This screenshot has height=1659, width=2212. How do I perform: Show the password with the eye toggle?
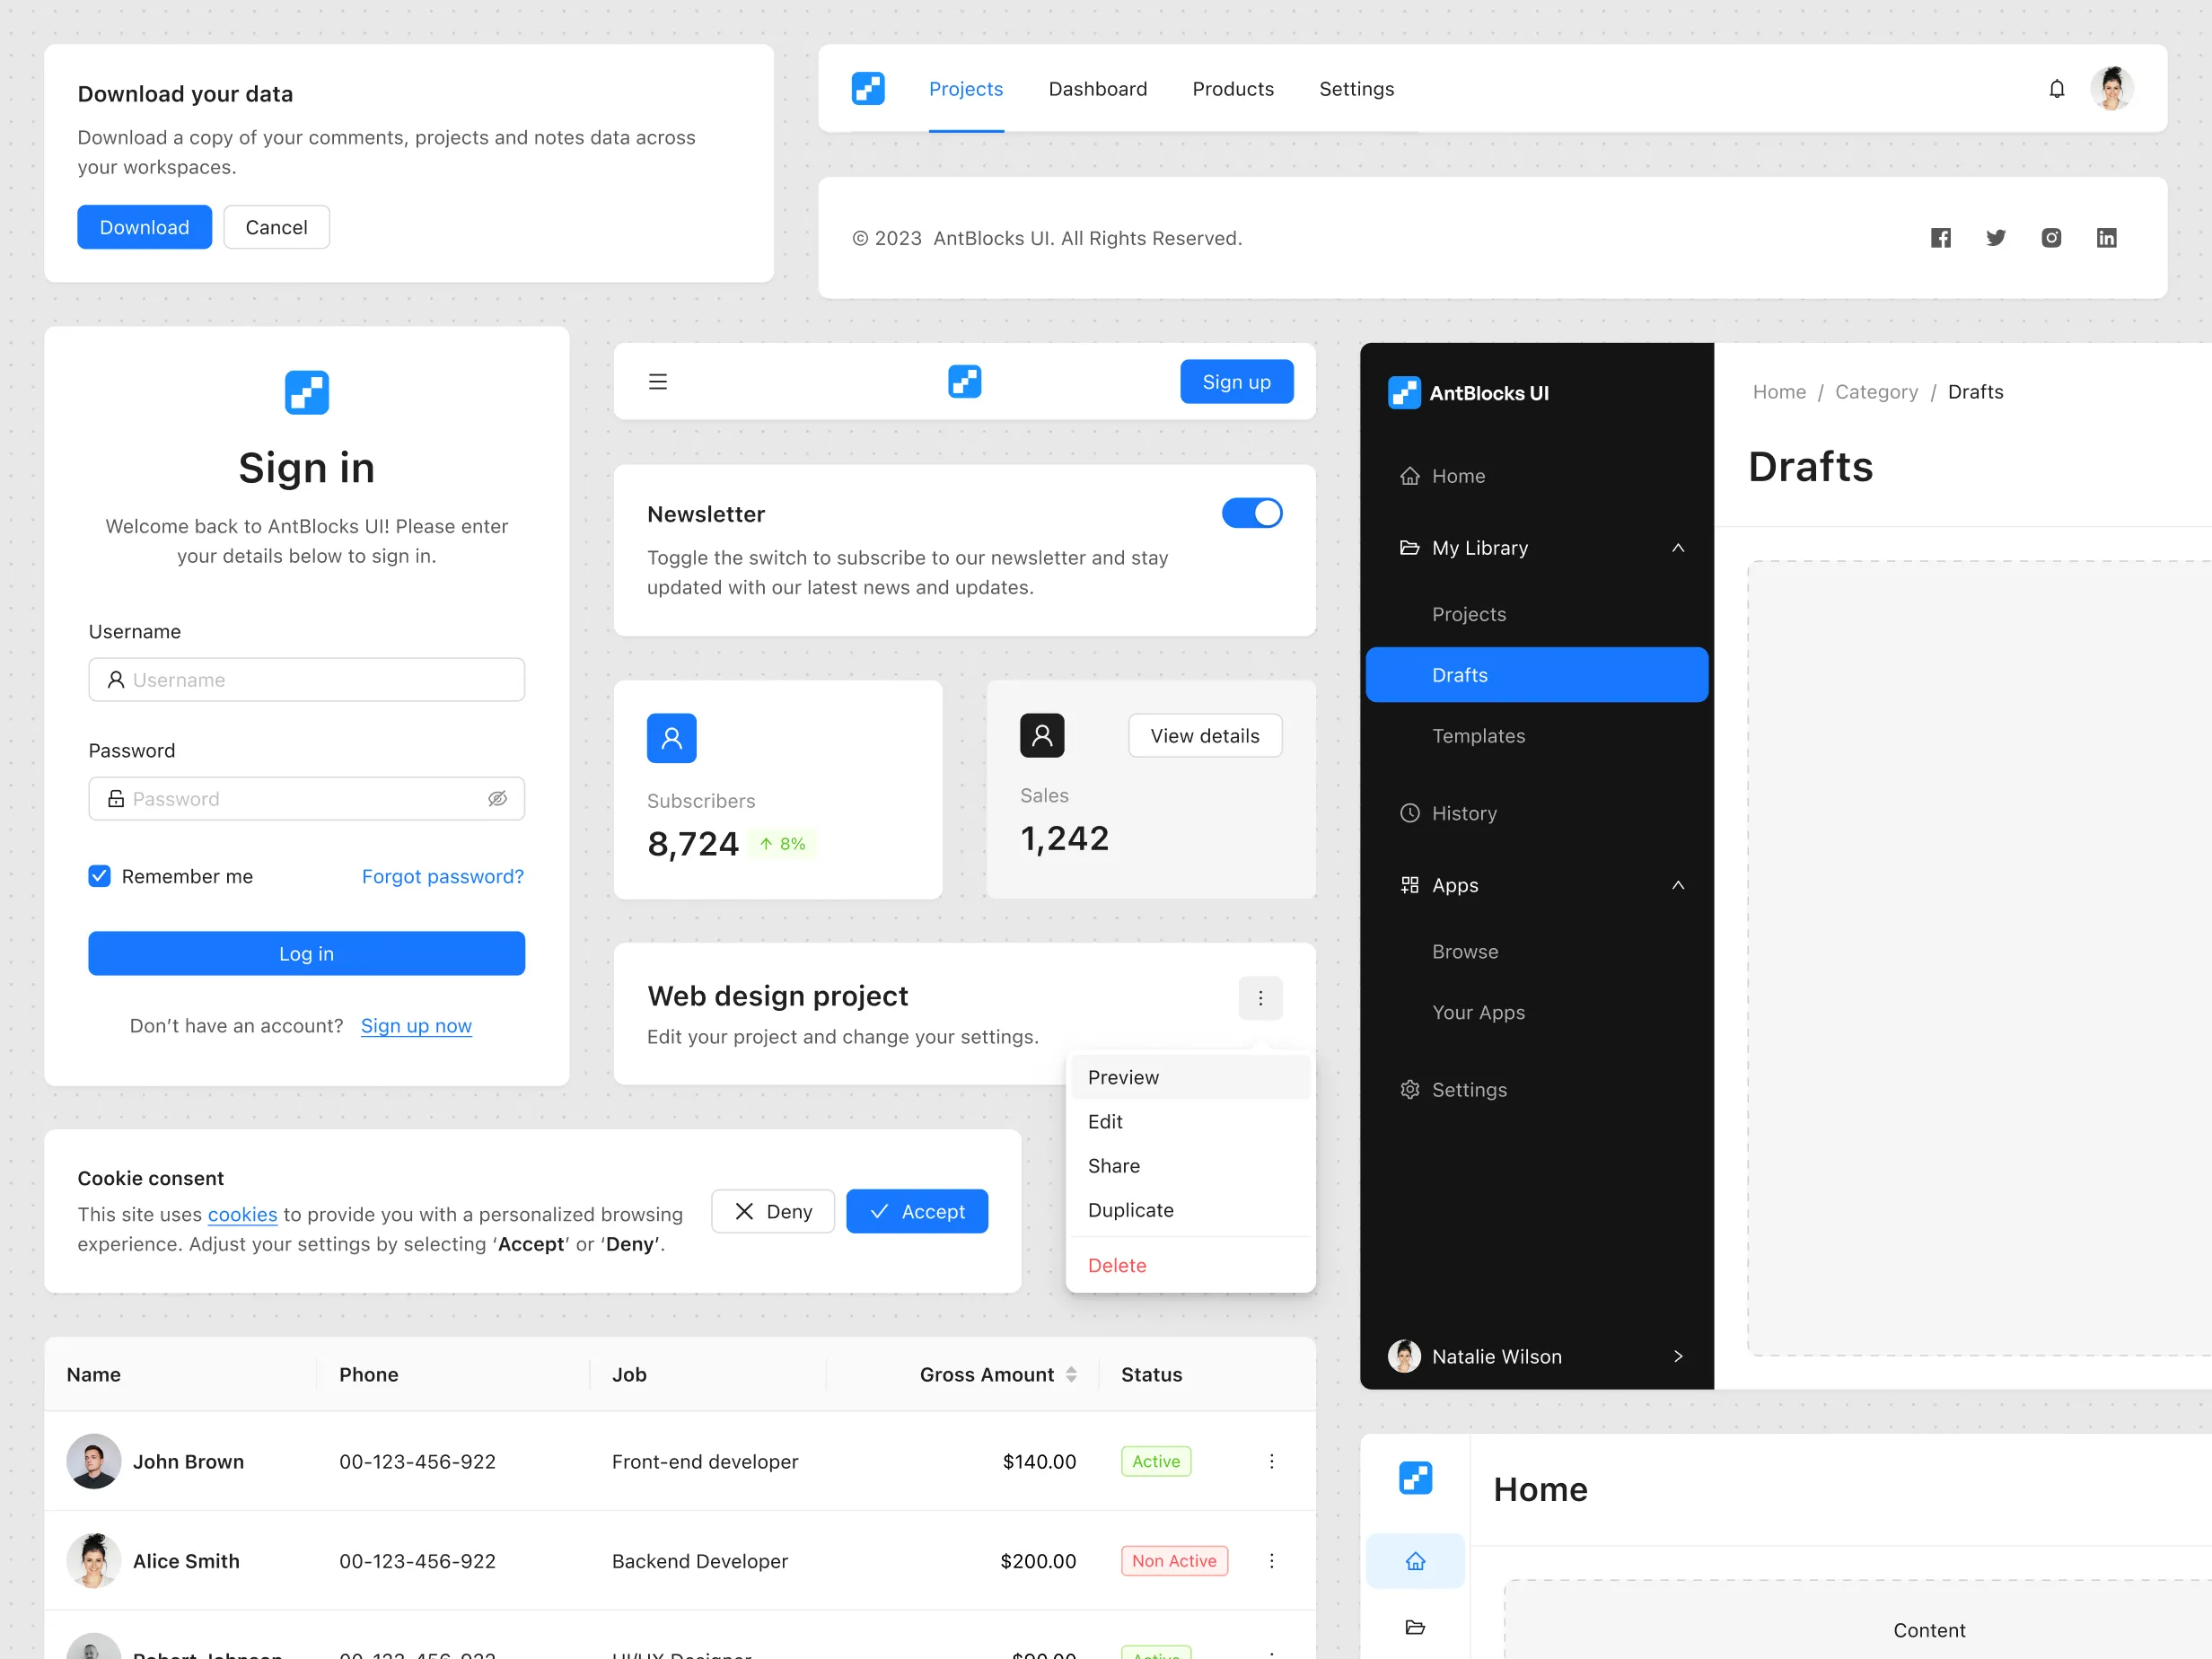498,798
